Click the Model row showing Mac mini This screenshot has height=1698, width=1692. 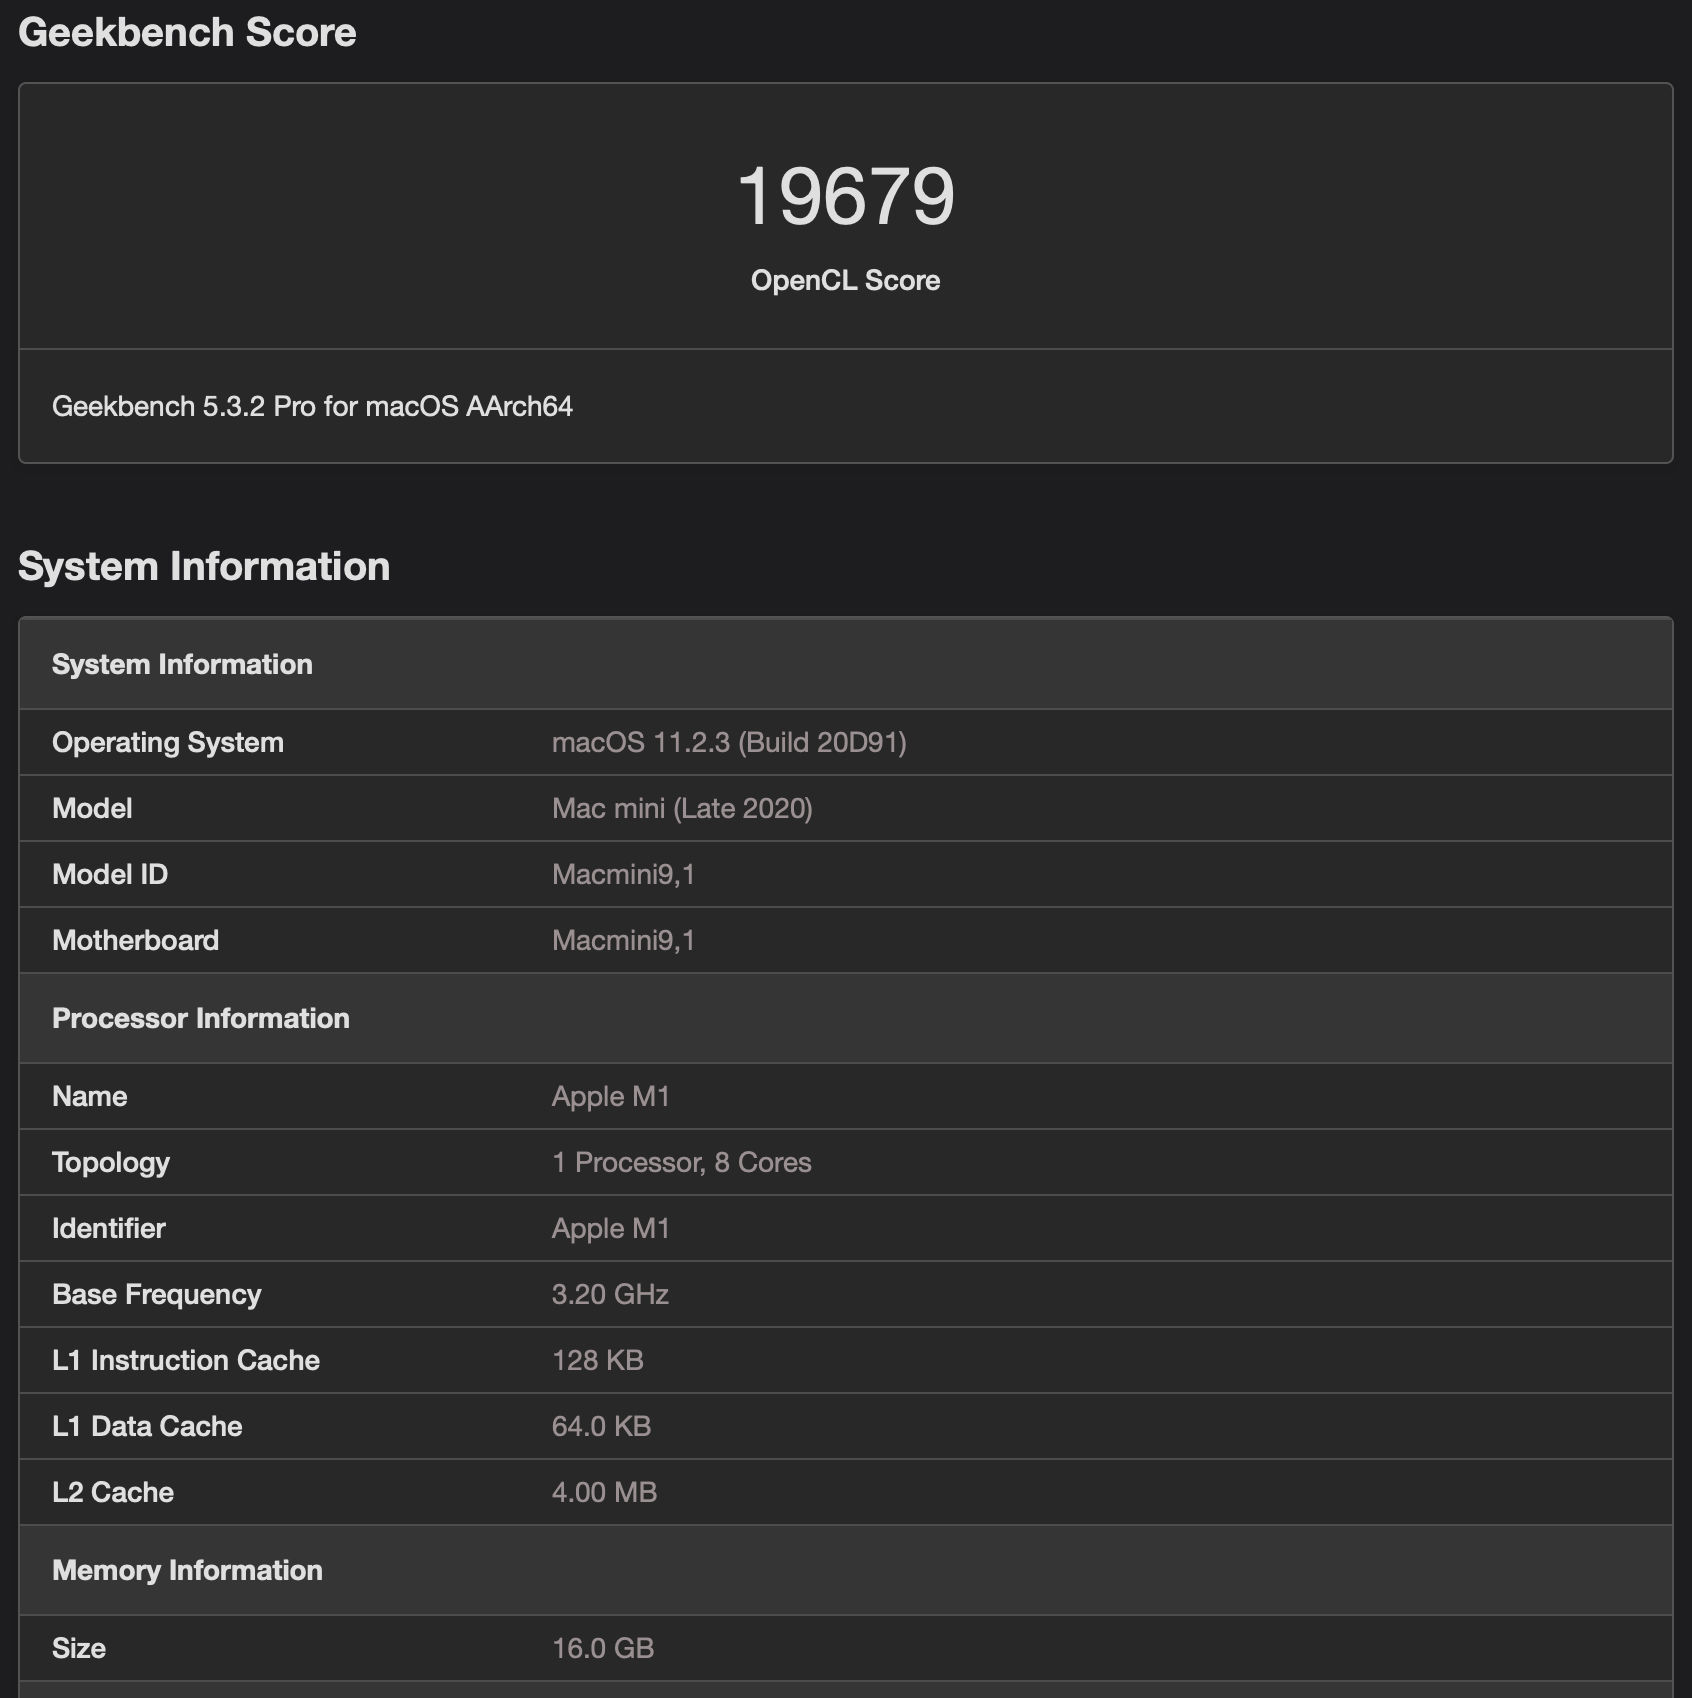(92, 808)
